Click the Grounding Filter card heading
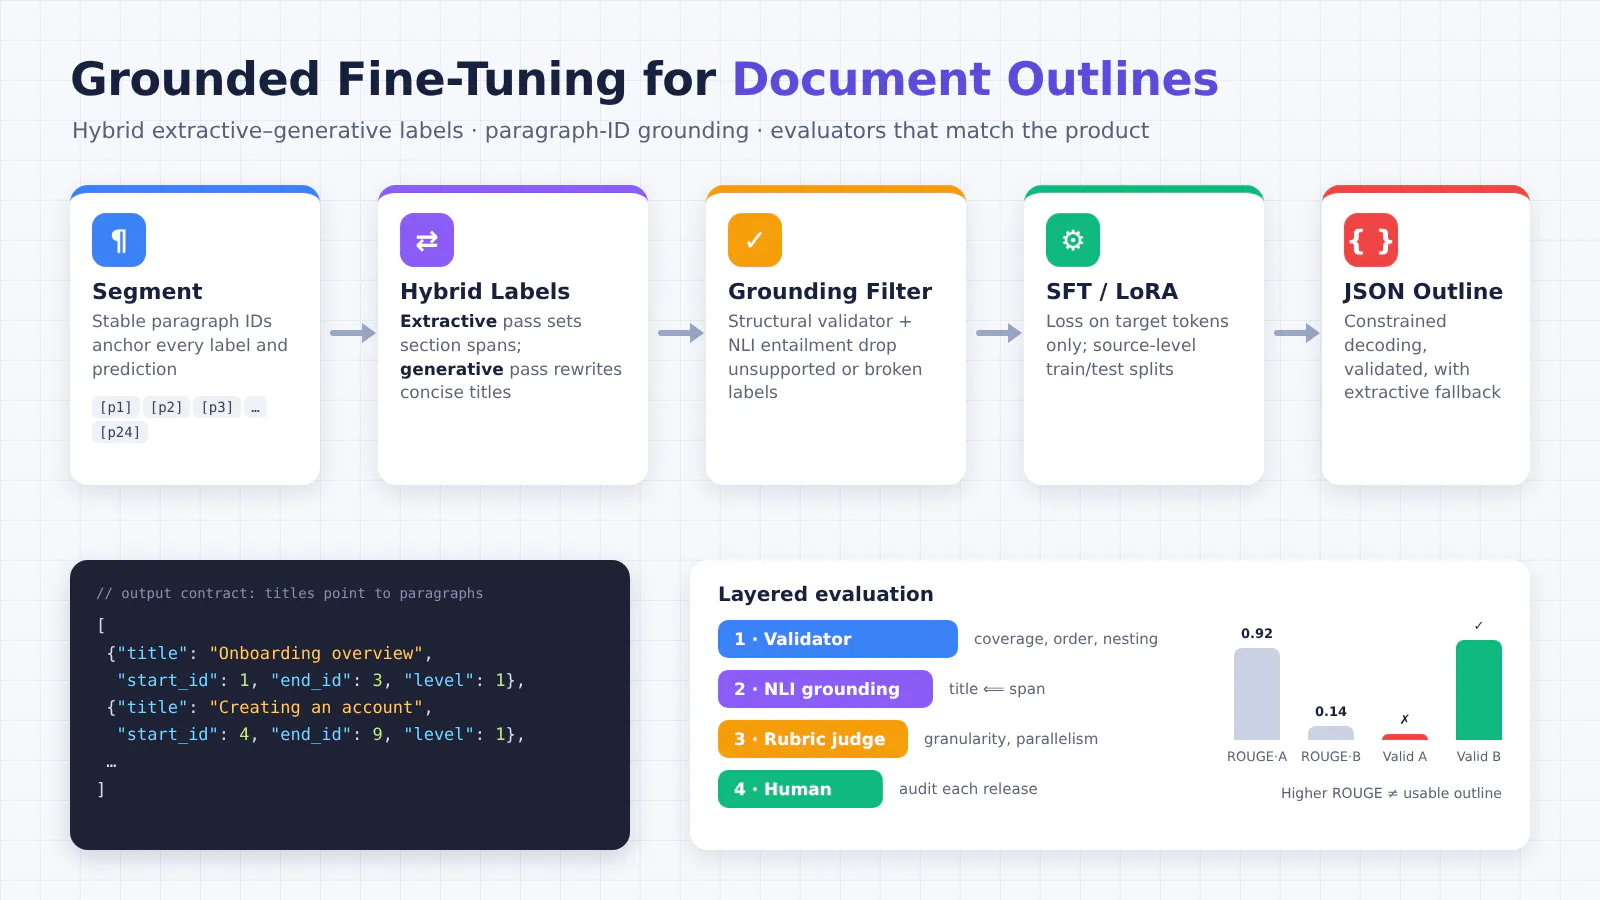The width and height of the screenshot is (1600, 900). coord(830,291)
